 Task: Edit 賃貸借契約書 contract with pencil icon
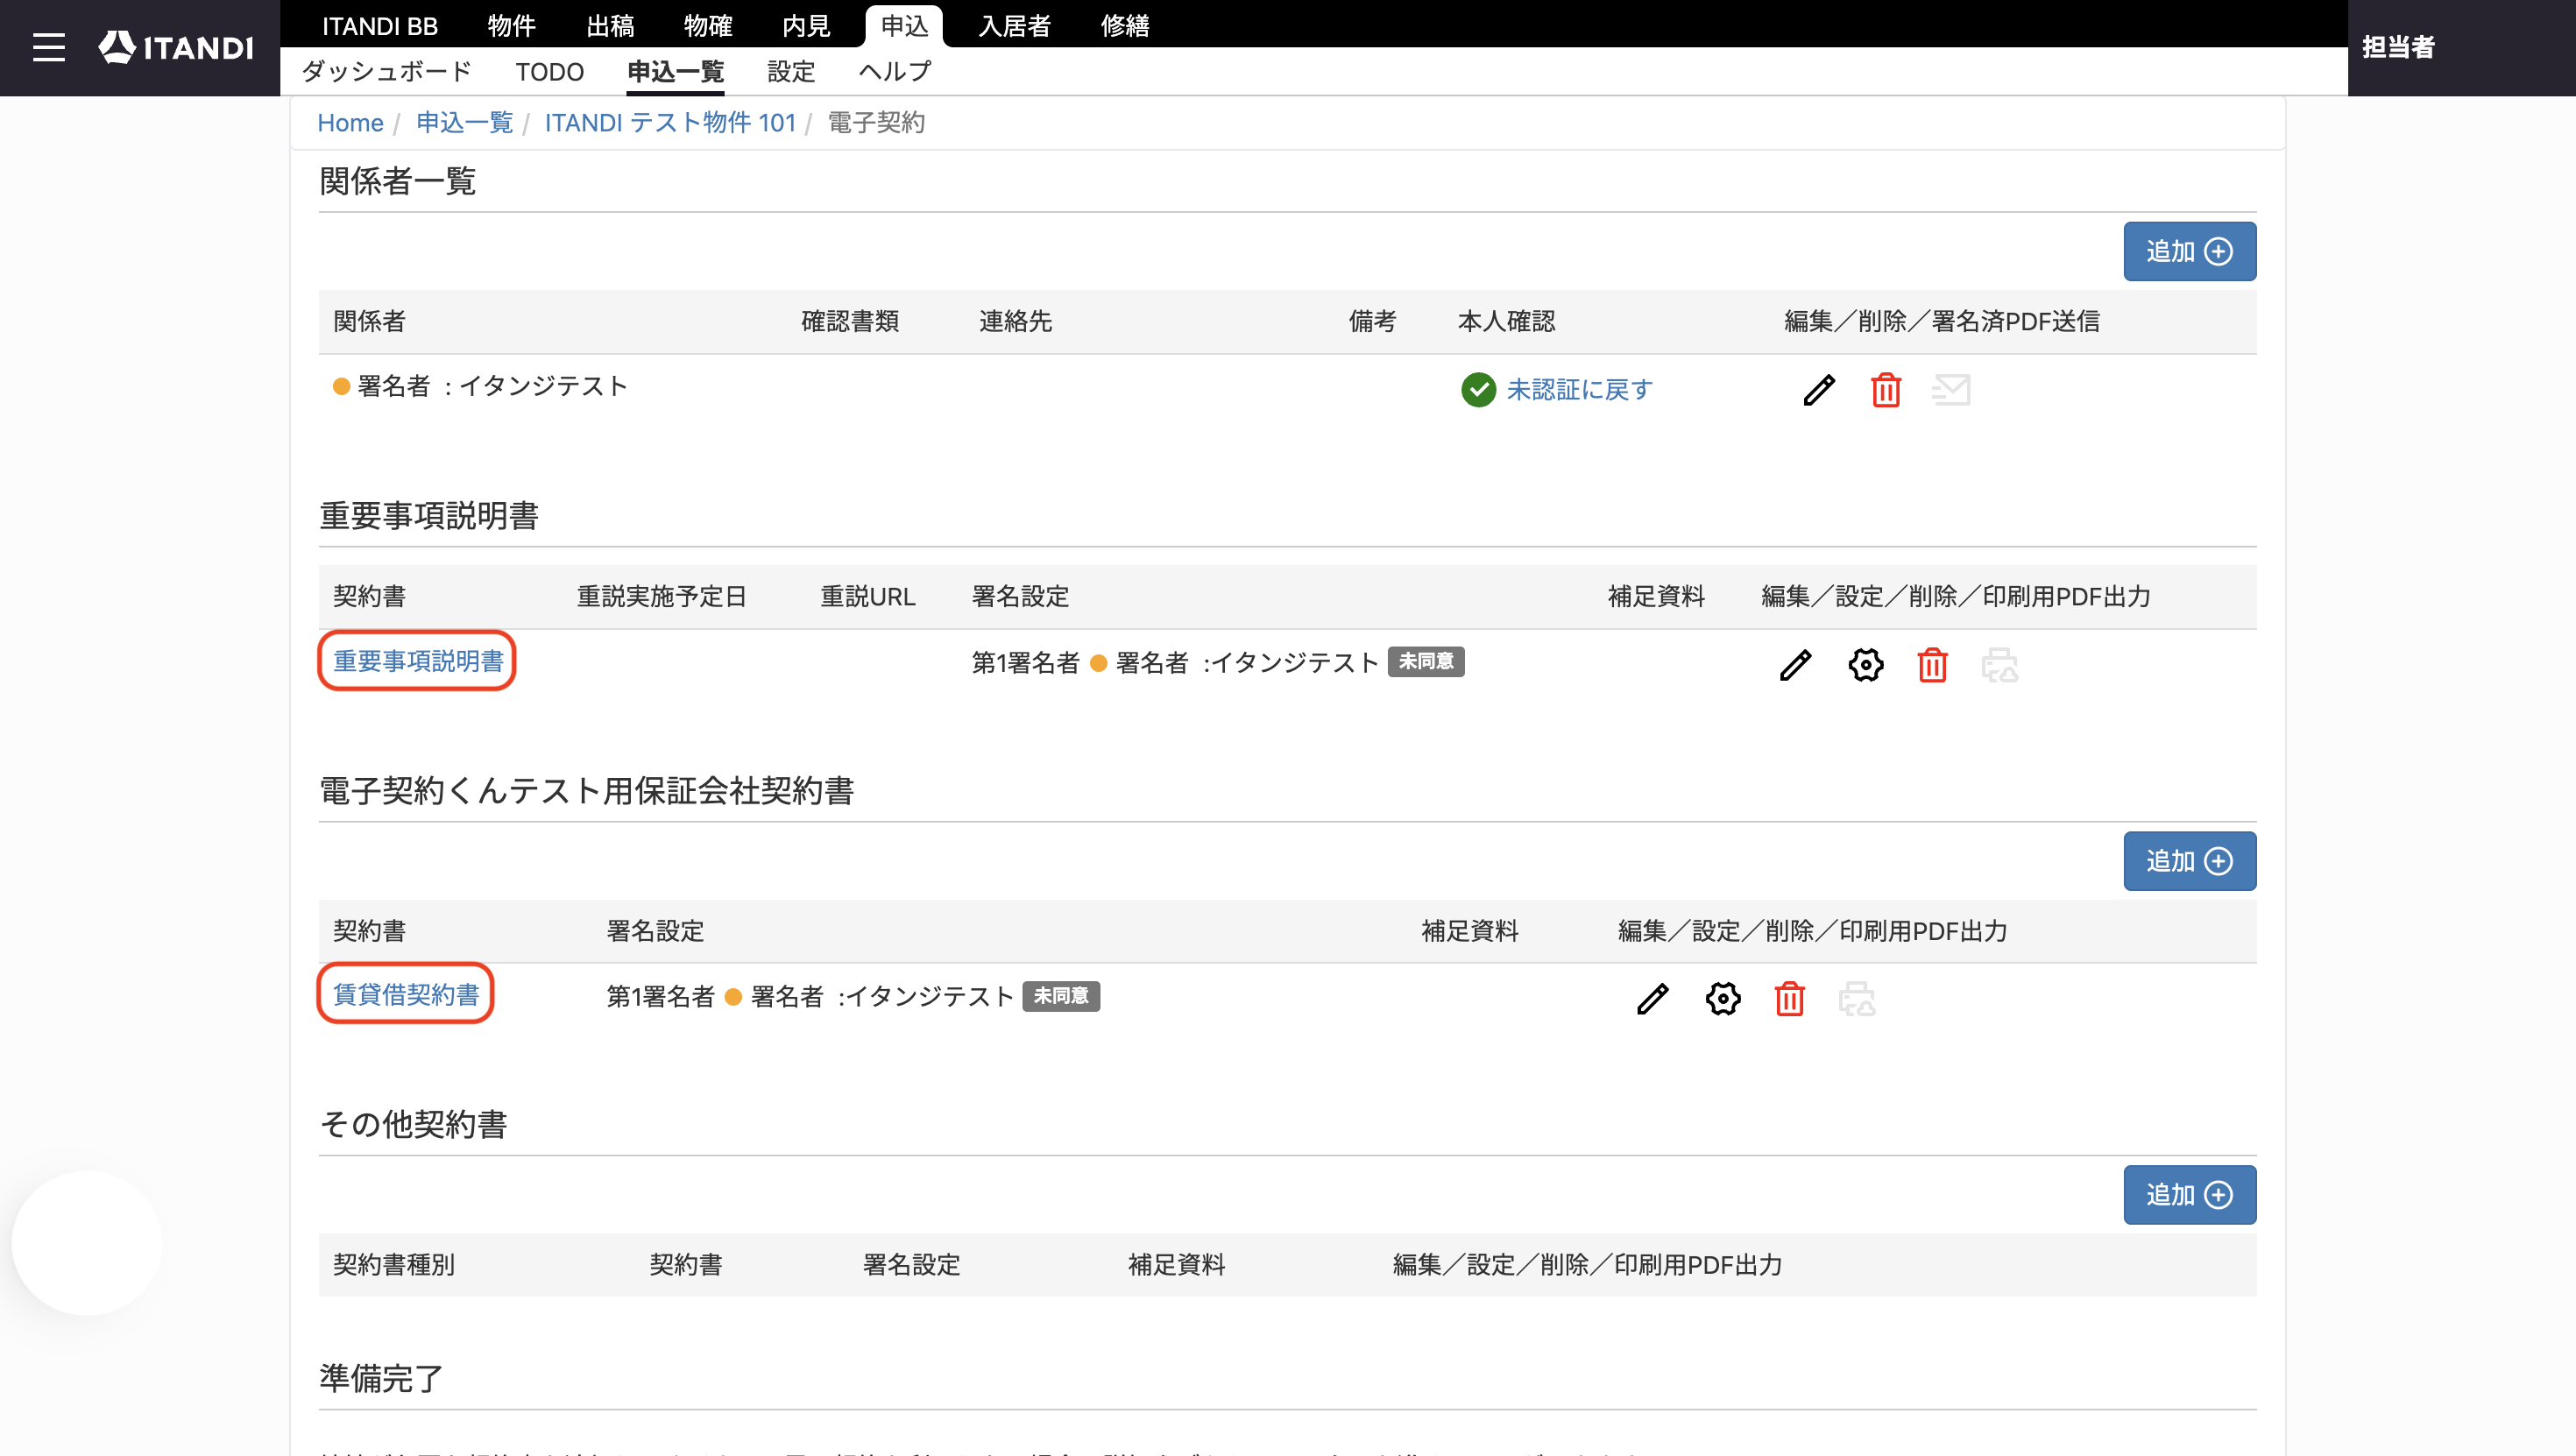pos(1652,999)
